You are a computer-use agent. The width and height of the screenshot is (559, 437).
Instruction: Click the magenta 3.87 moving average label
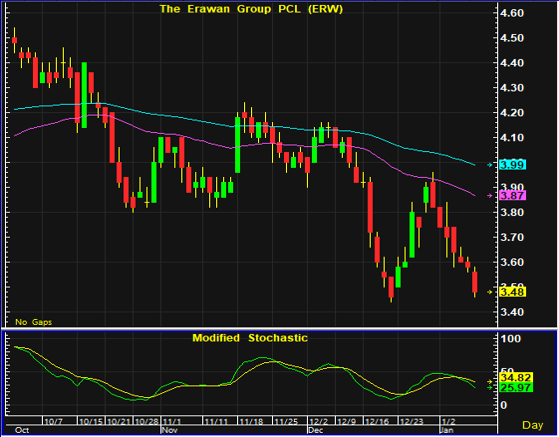point(513,196)
